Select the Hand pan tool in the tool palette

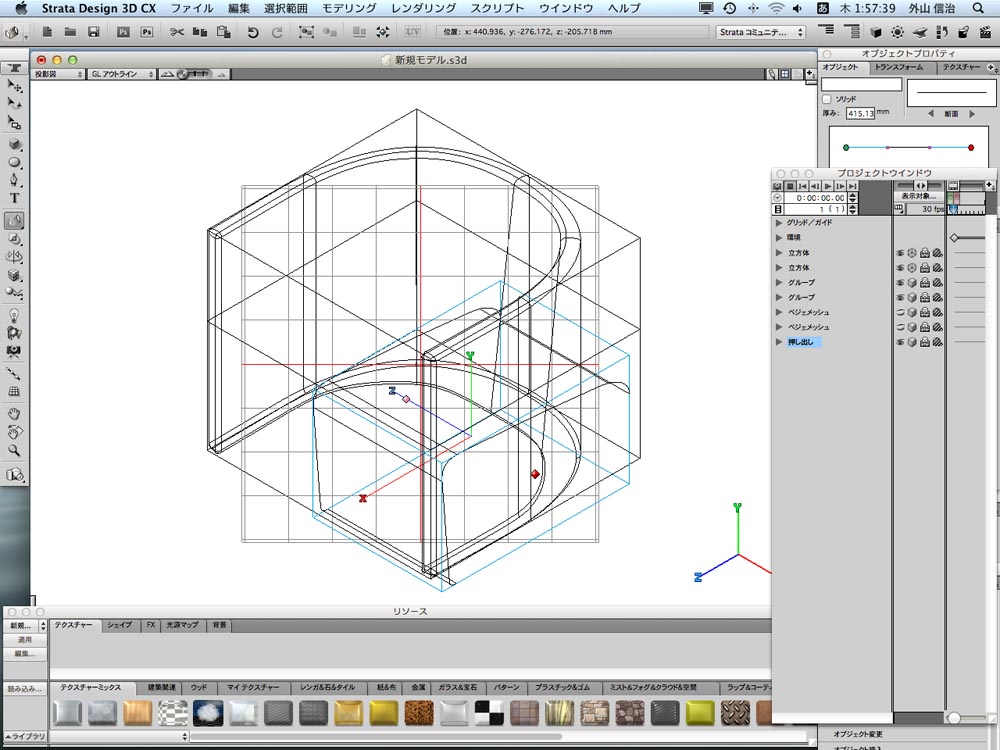tap(14, 414)
